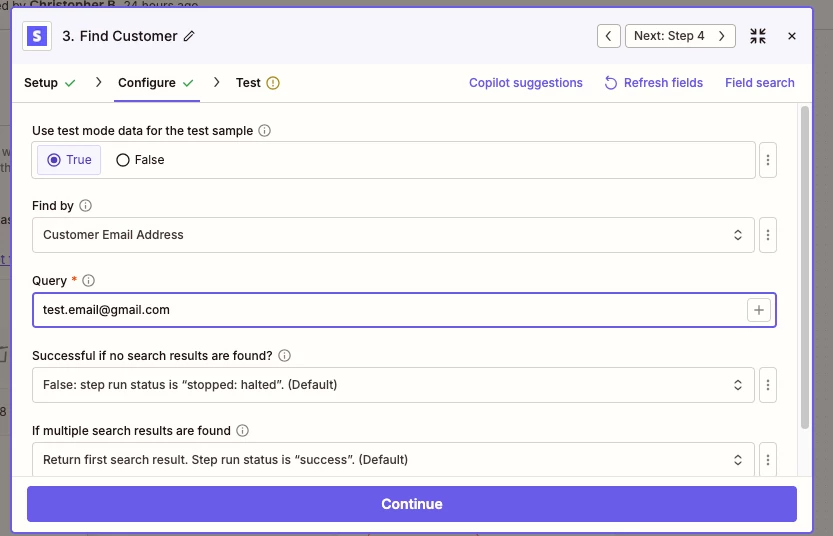833x536 pixels.
Task: Show info for the Query field
Action: 88,280
